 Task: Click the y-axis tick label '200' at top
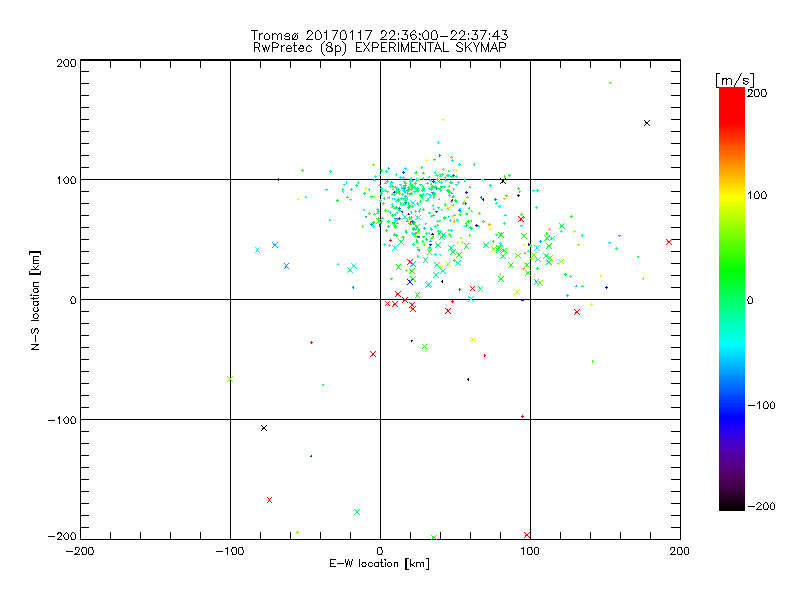pos(67,63)
